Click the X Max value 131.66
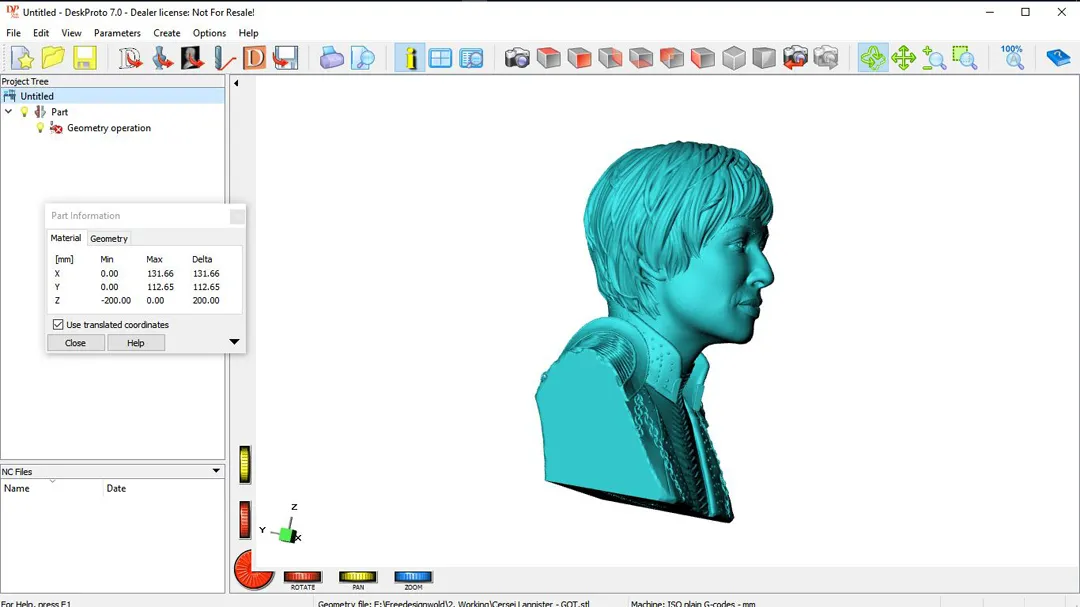The image size is (1080, 607). click(160, 274)
